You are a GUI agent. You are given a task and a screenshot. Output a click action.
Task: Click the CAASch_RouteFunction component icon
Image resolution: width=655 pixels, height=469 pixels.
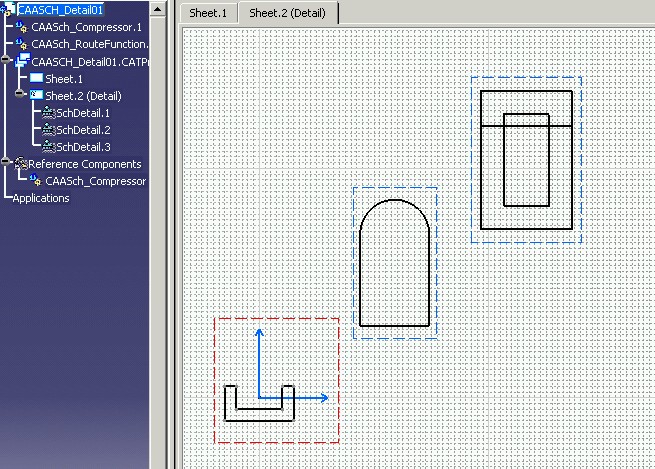click(21, 44)
